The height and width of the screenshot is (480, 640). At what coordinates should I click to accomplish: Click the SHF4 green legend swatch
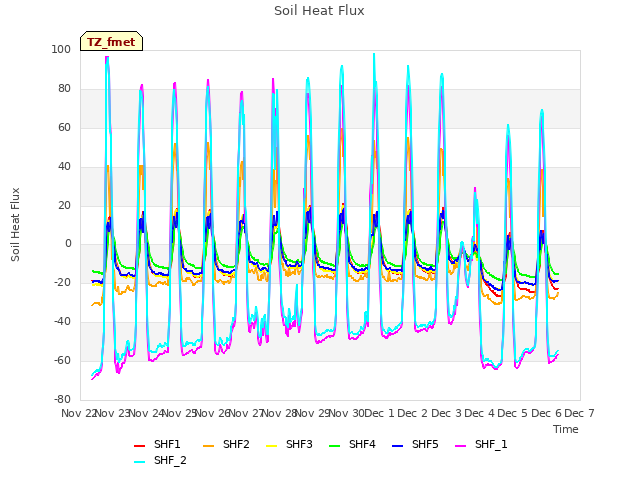coord(335,446)
